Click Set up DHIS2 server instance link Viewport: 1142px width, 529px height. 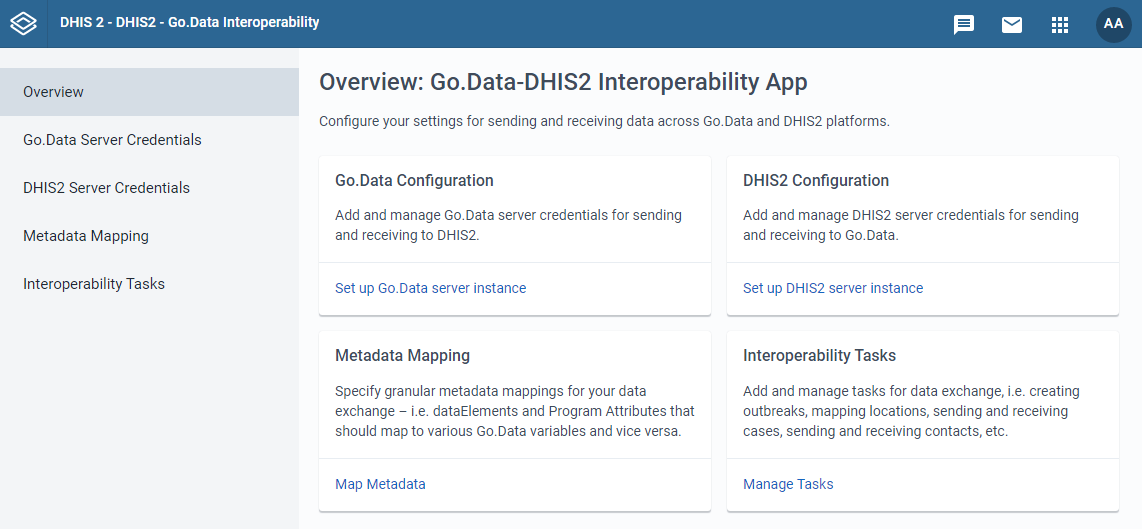tap(832, 288)
